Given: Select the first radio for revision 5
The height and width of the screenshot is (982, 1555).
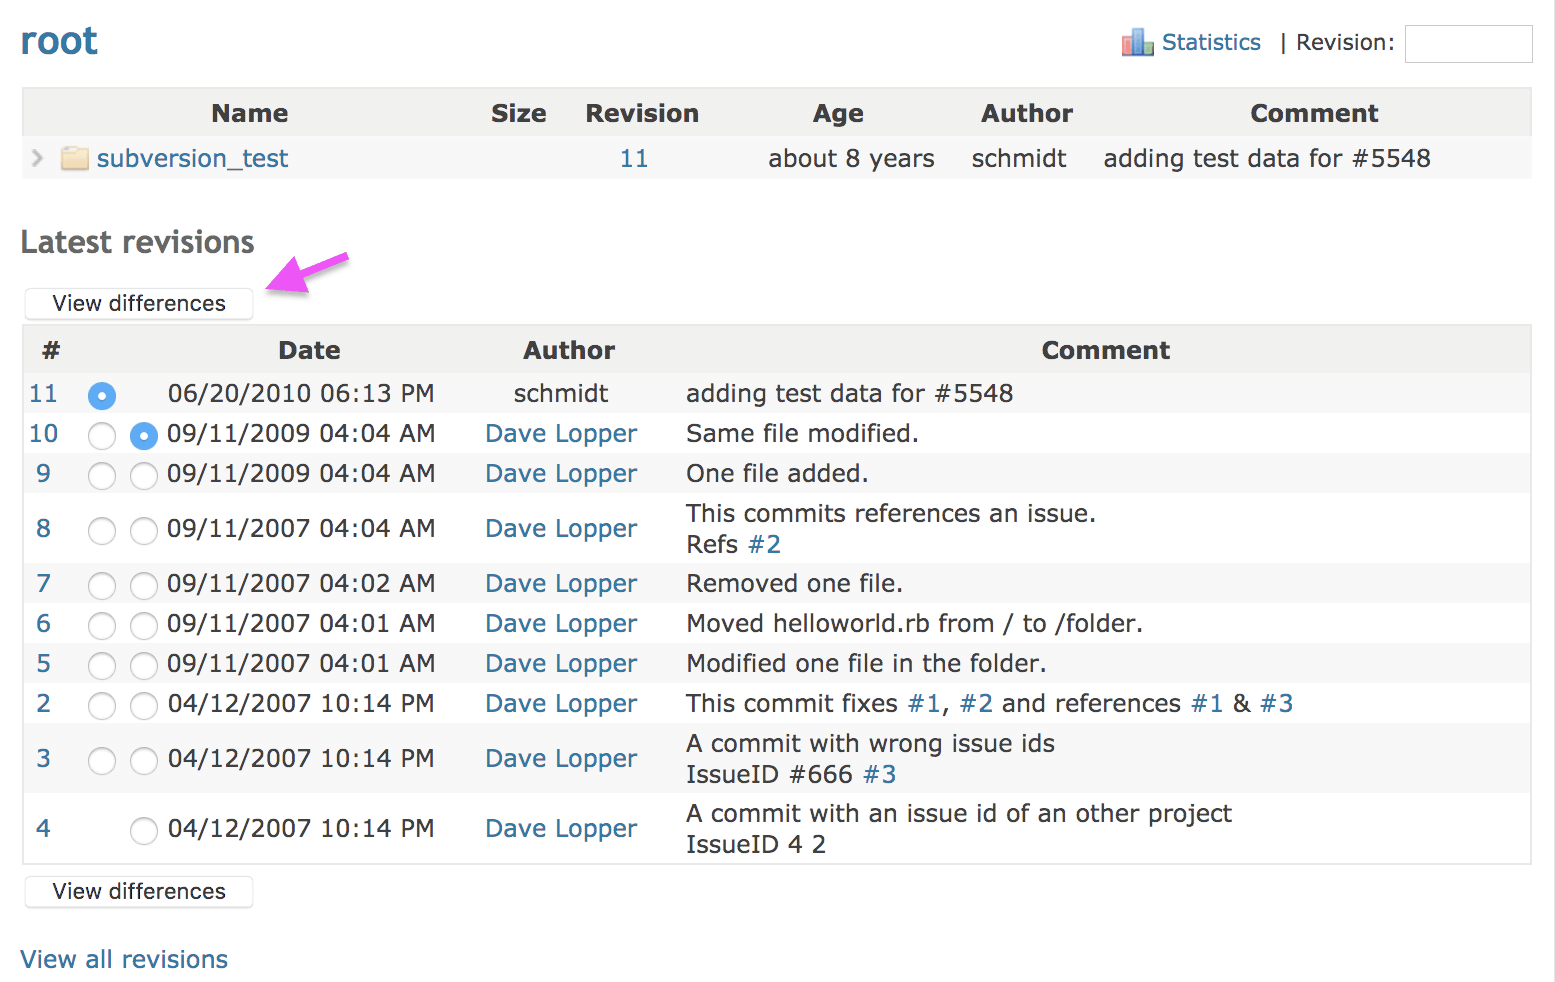Looking at the screenshot, I should pos(102,666).
